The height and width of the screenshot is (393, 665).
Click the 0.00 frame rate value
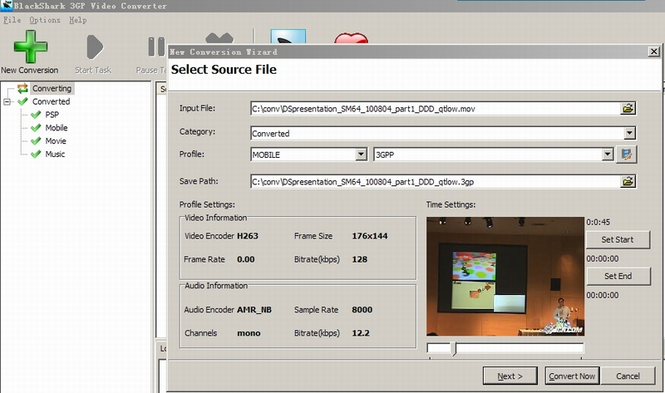click(246, 259)
